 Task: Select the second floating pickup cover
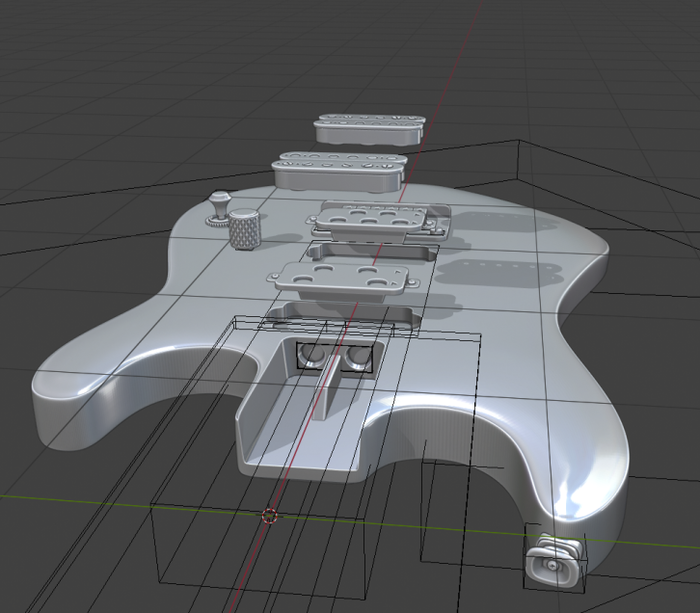(x=339, y=170)
